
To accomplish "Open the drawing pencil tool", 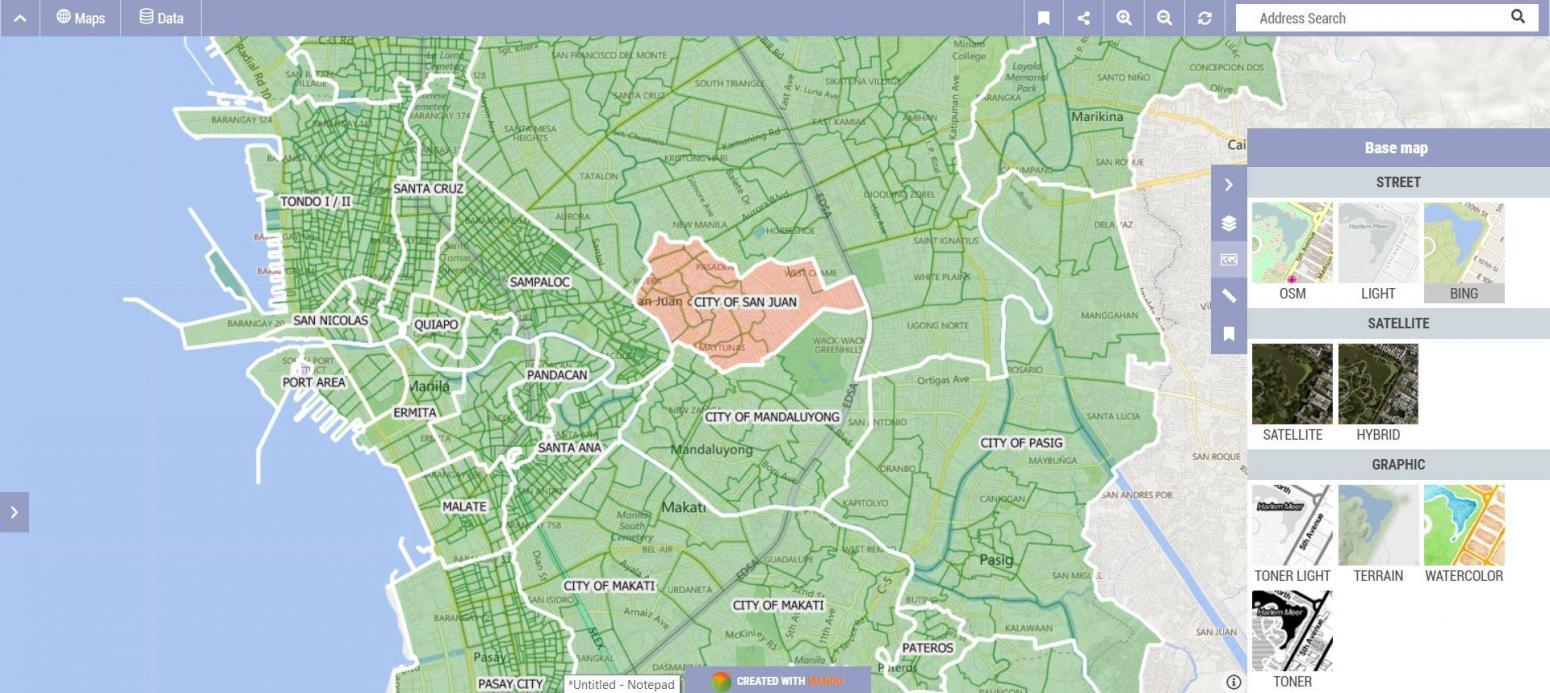I will (x=1228, y=296).
